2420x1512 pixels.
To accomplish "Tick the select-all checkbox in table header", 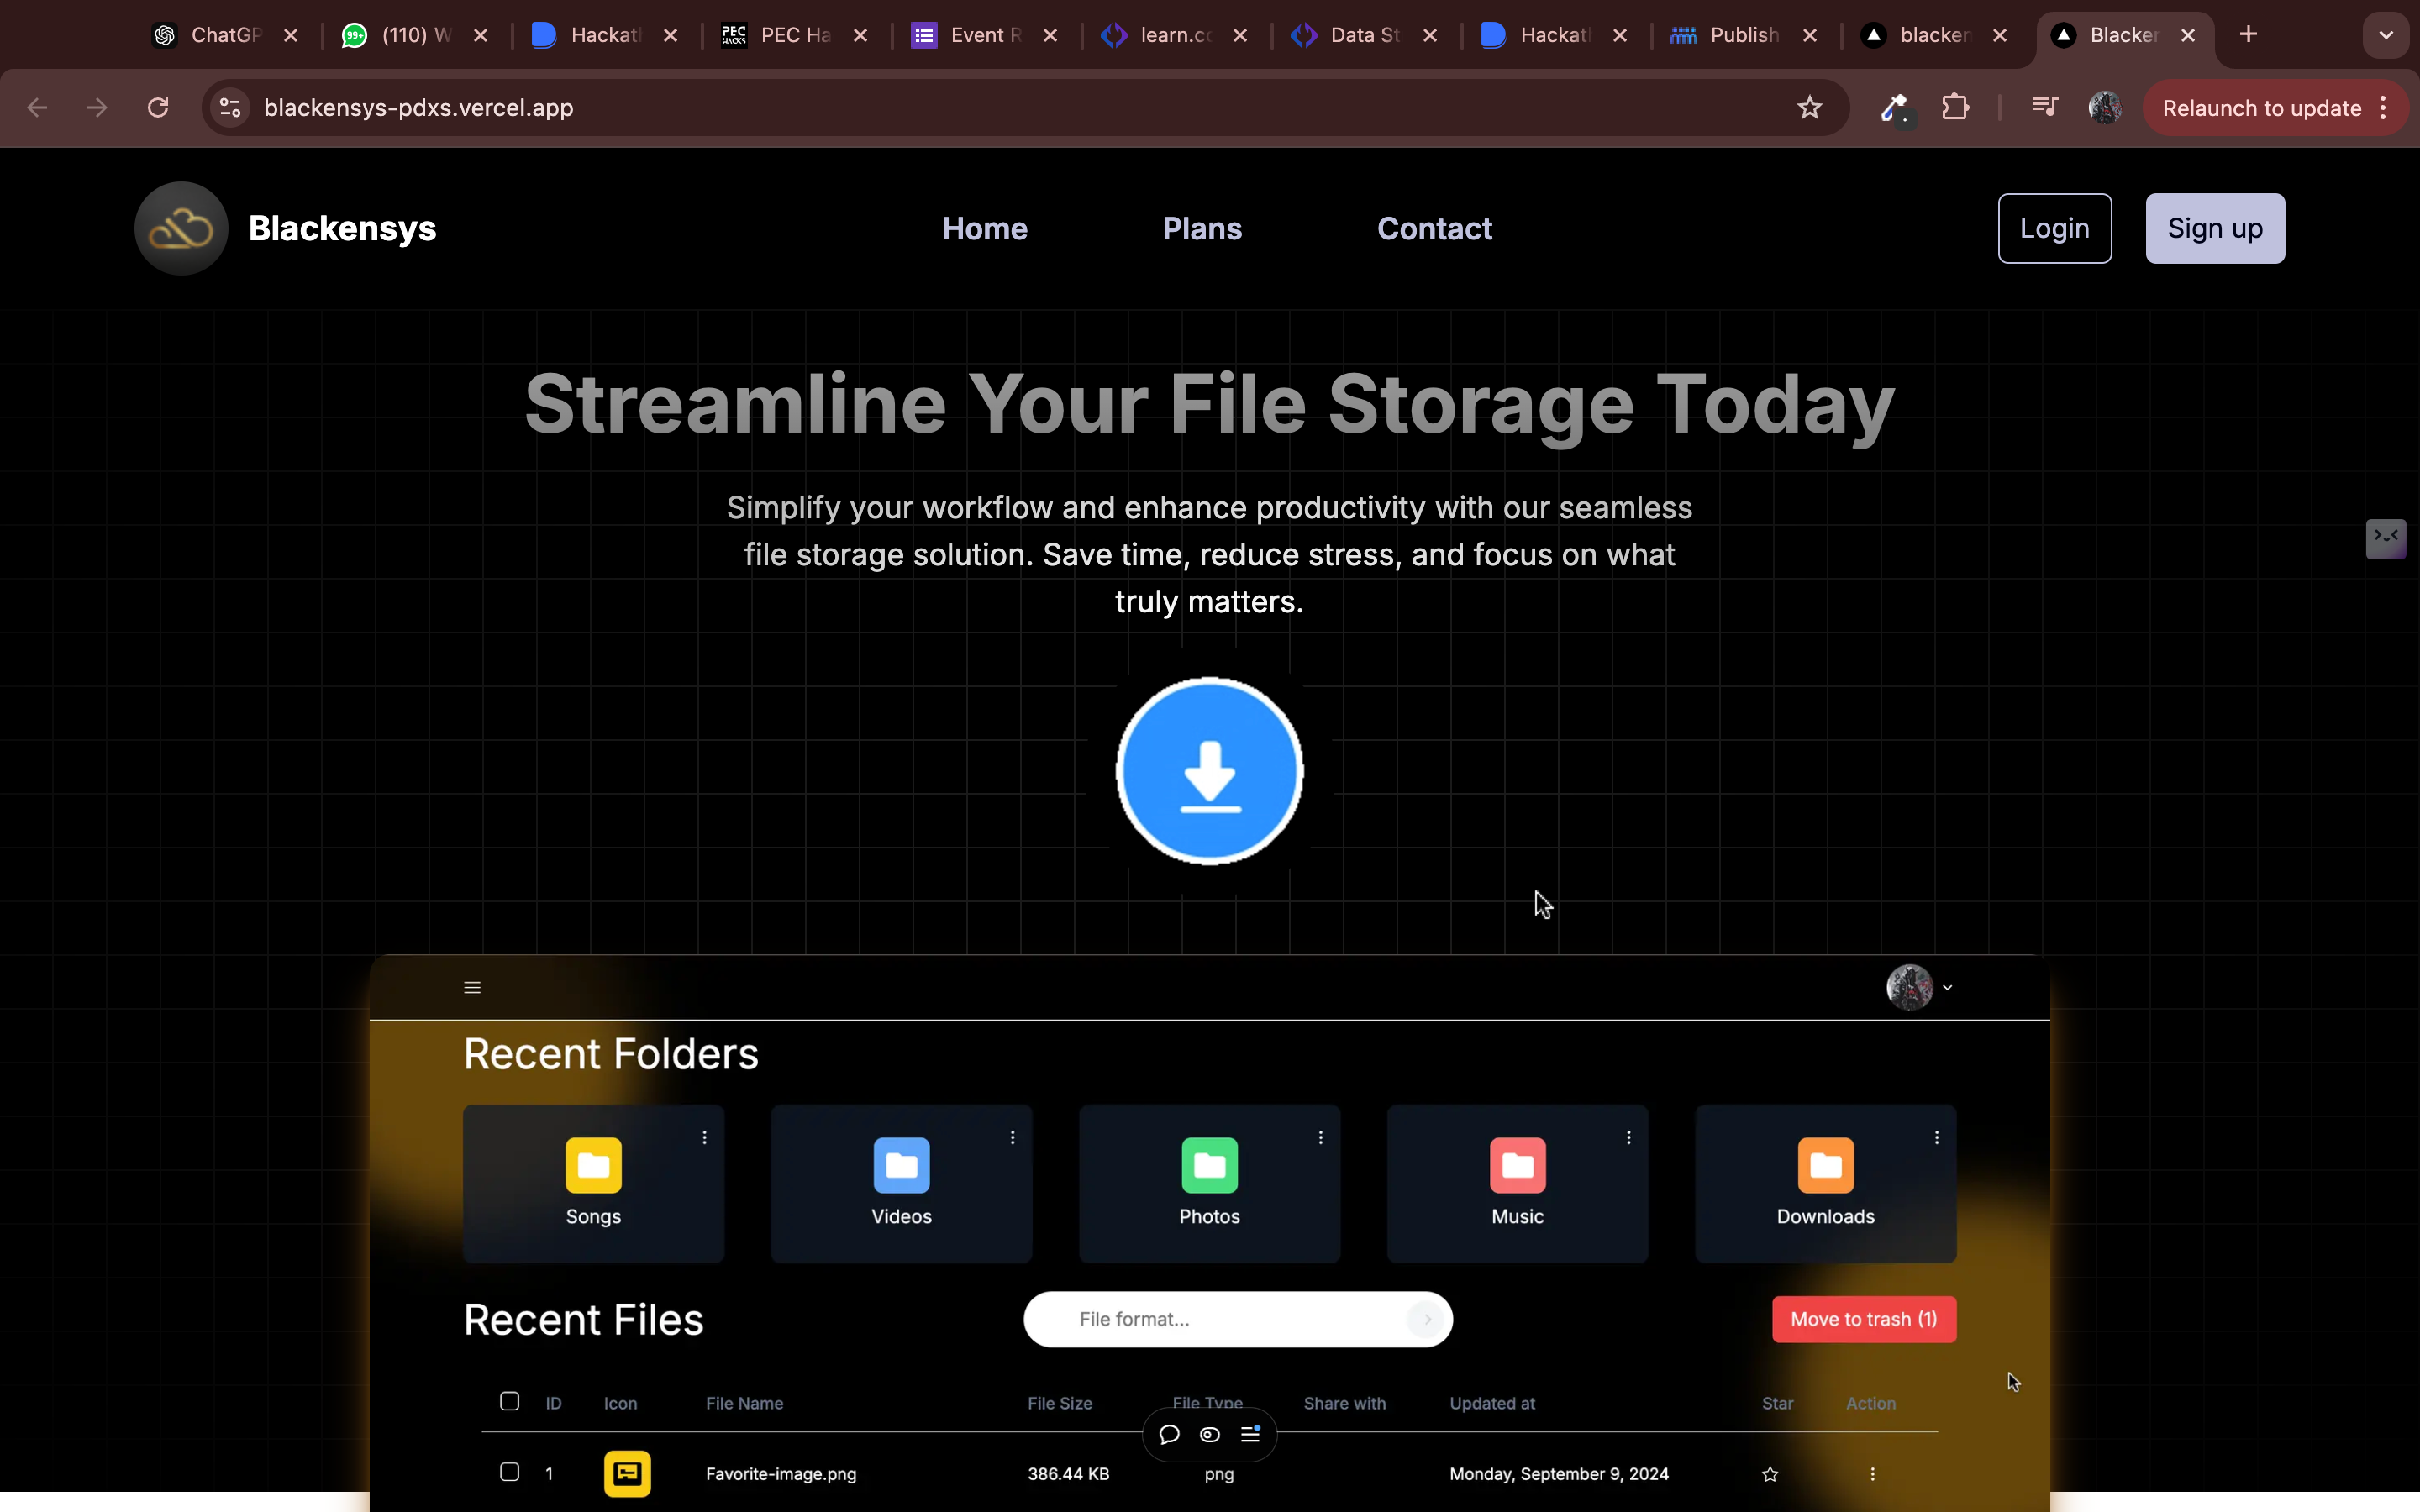I will click(x=509, y=1402).
